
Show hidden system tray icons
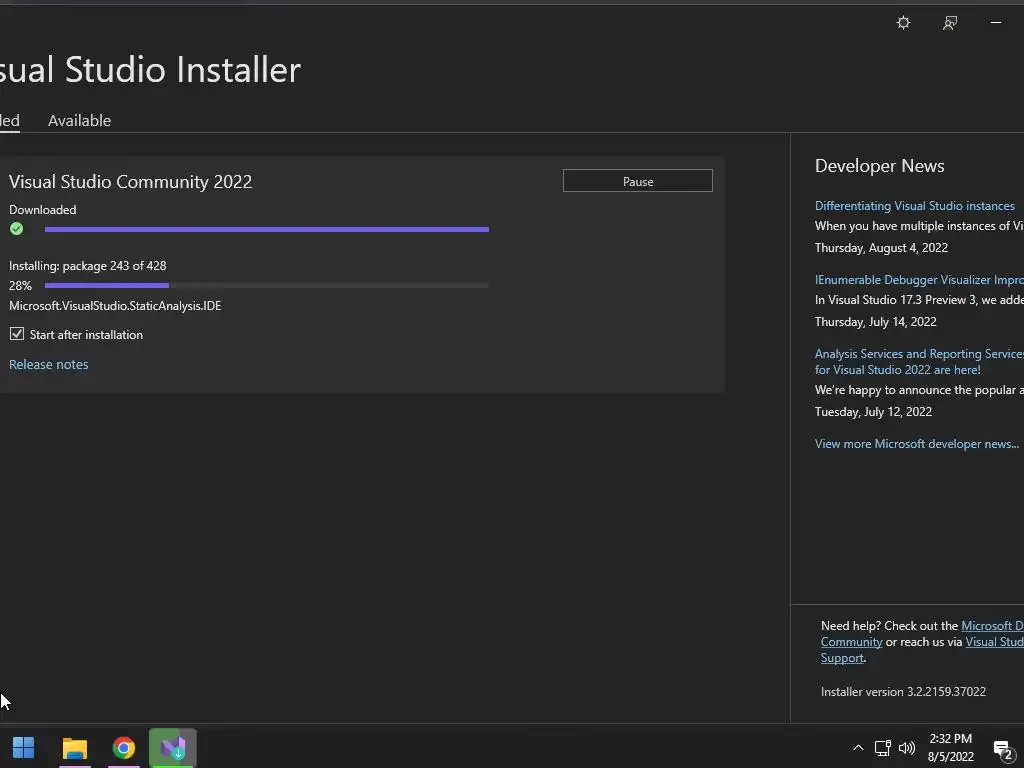[858, 748]
